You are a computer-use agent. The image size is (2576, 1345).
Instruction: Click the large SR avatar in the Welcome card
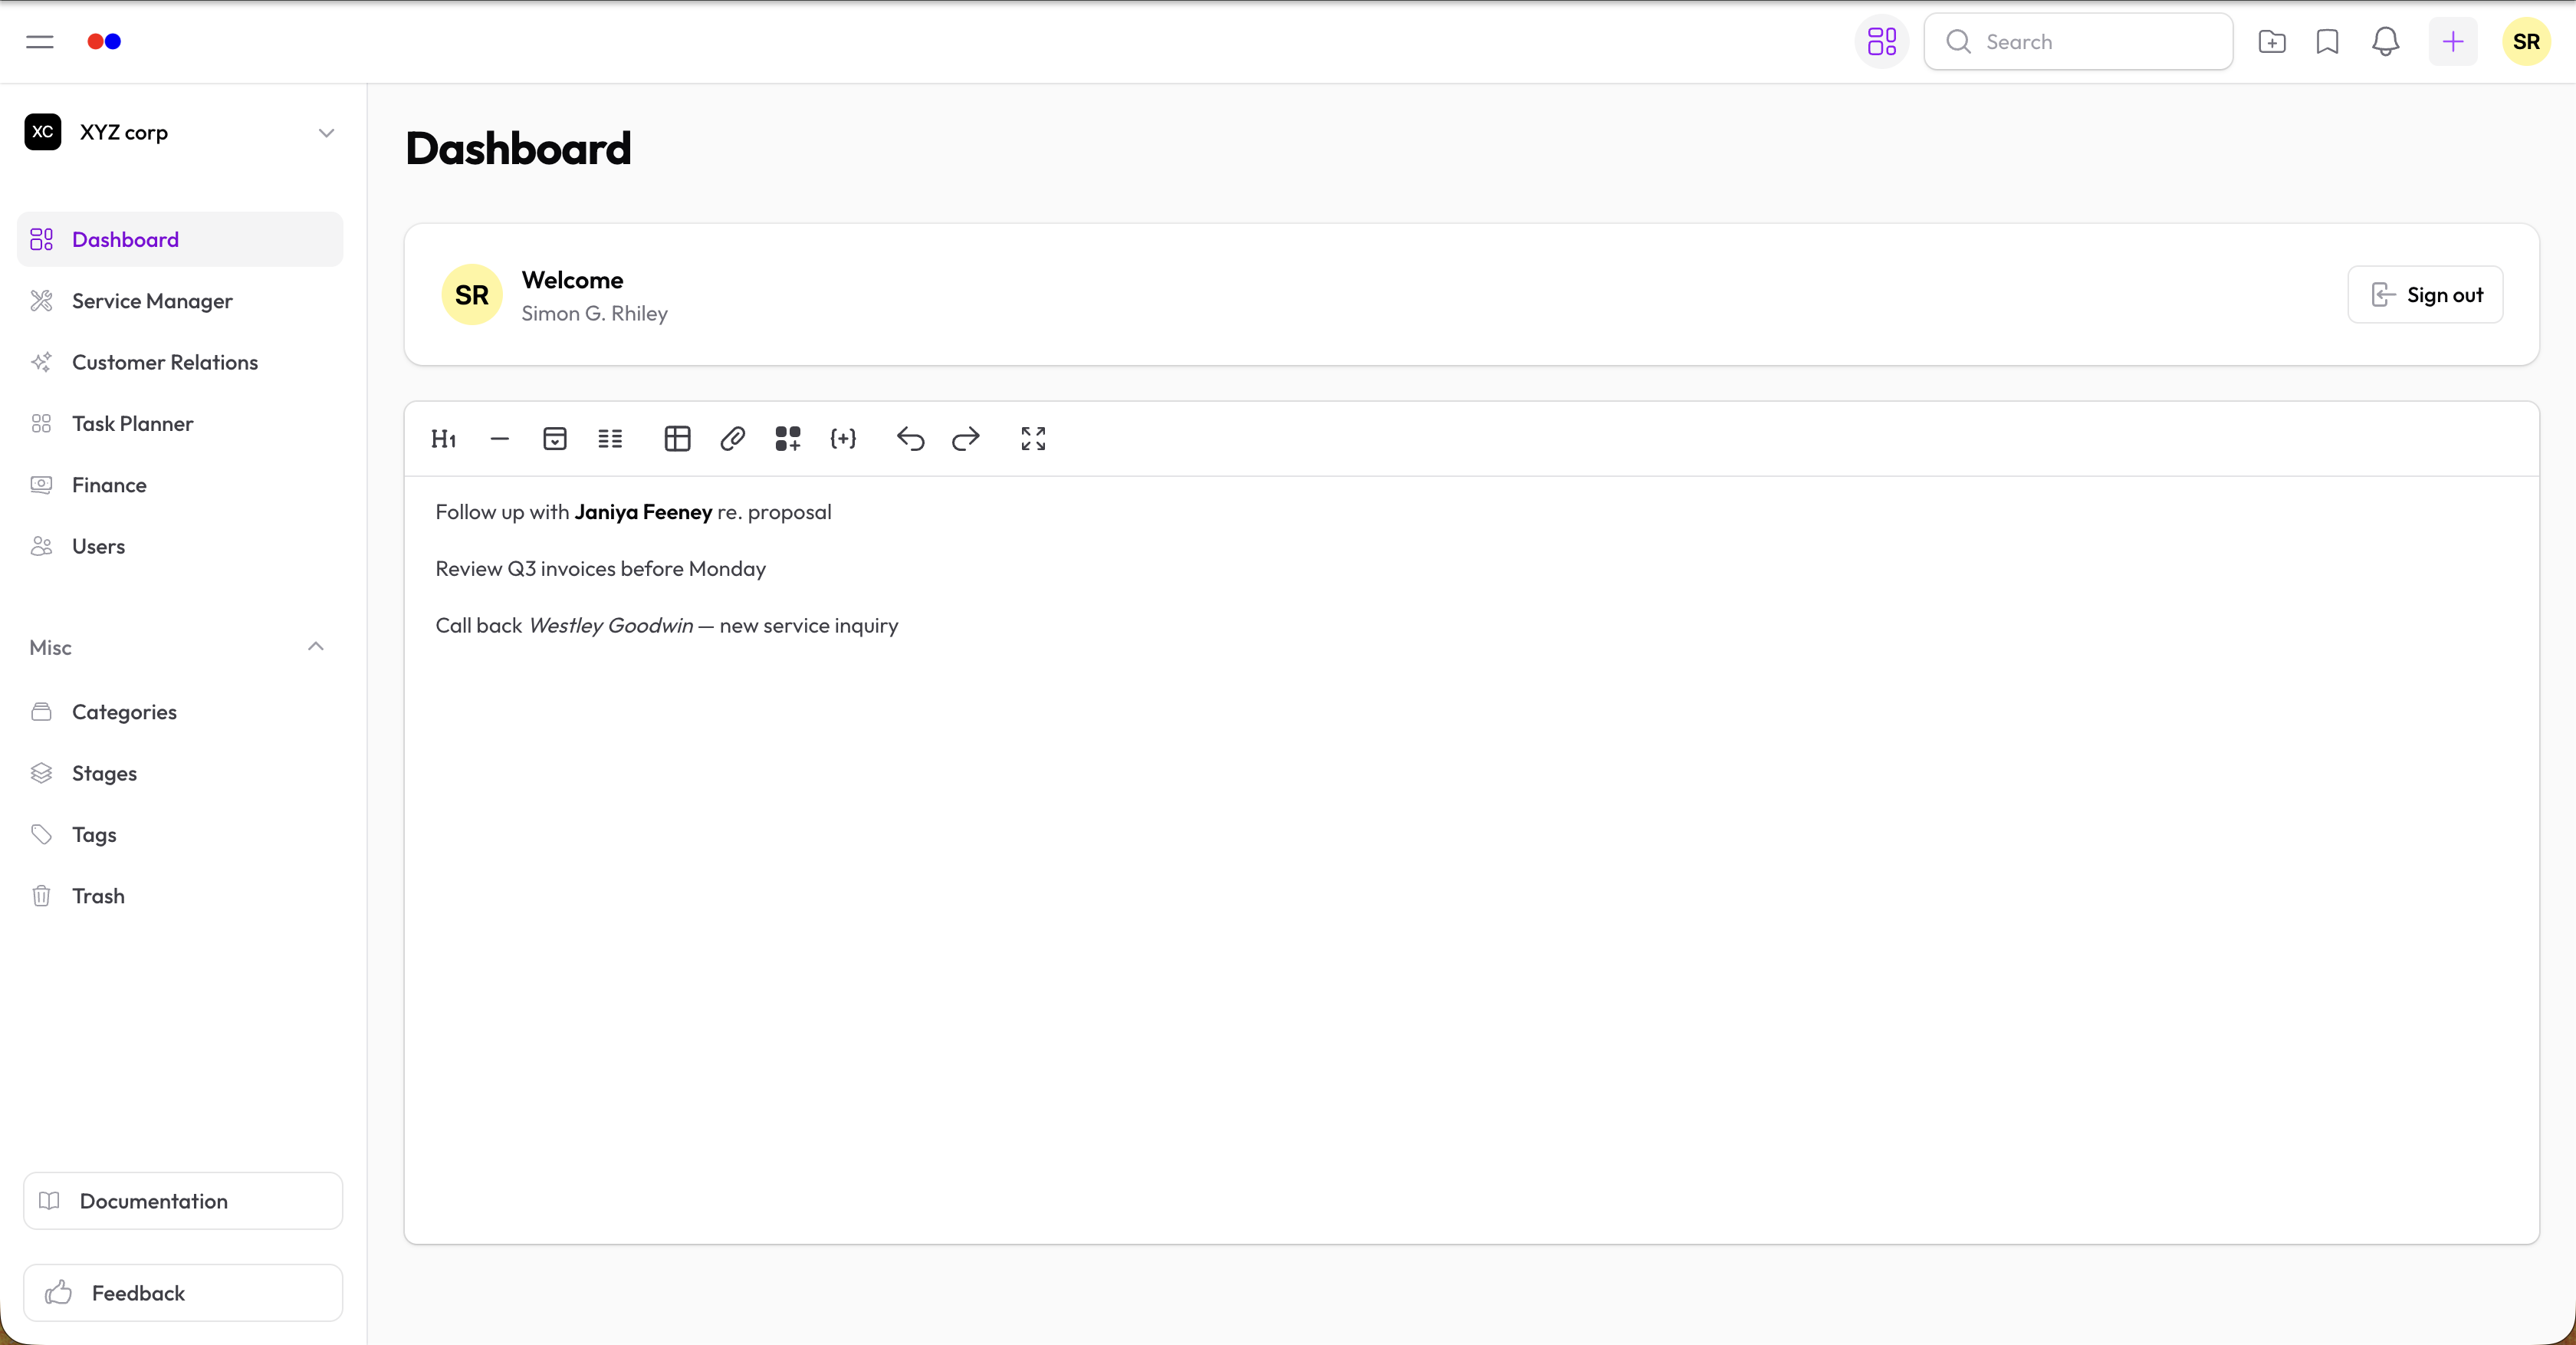click(472, 295)
